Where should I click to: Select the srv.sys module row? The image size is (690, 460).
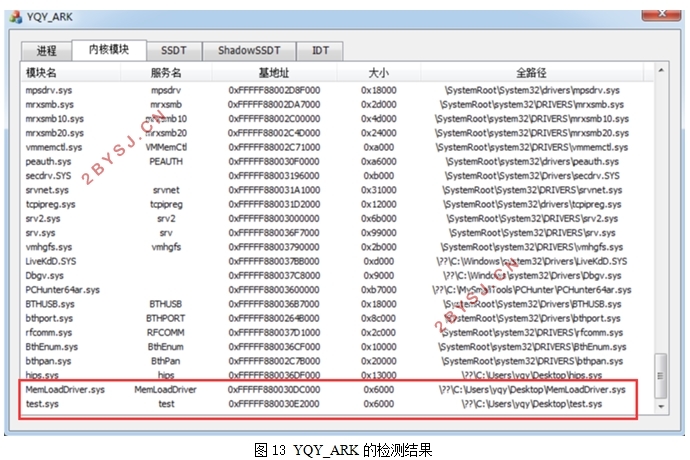pos(338,233)
